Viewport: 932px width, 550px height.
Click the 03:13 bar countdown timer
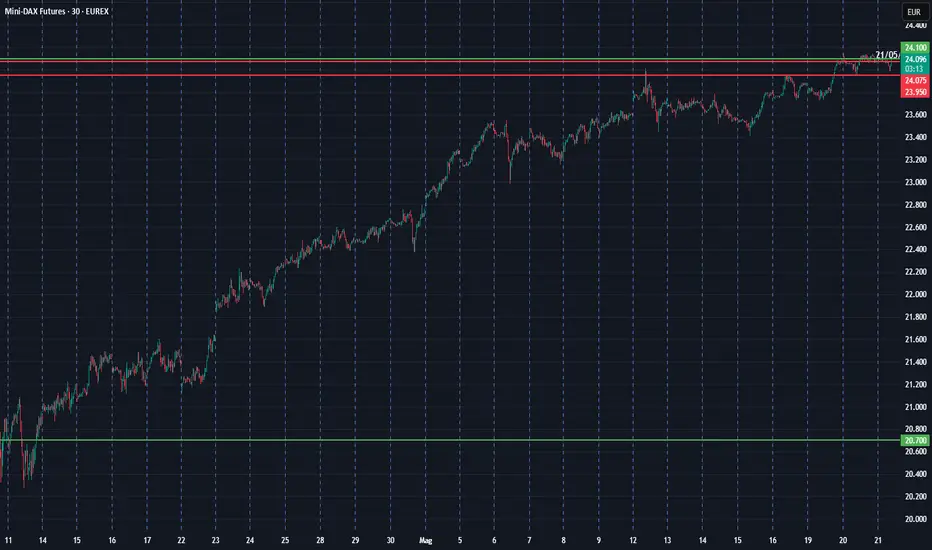pos(914,69)
